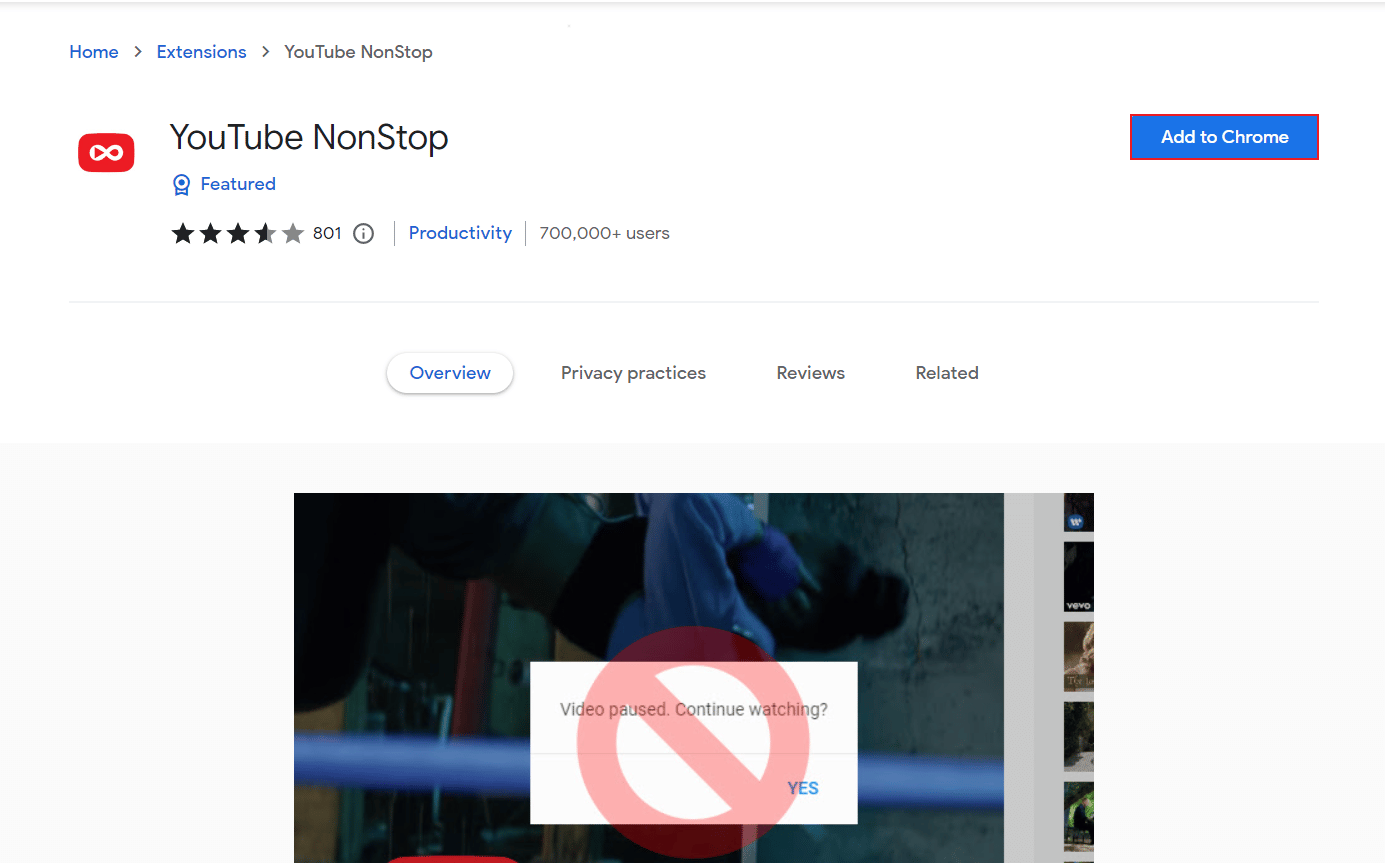1385x863 pixels.
Task: Click the YouTube NonStop title heading
Action: (309, 137)
